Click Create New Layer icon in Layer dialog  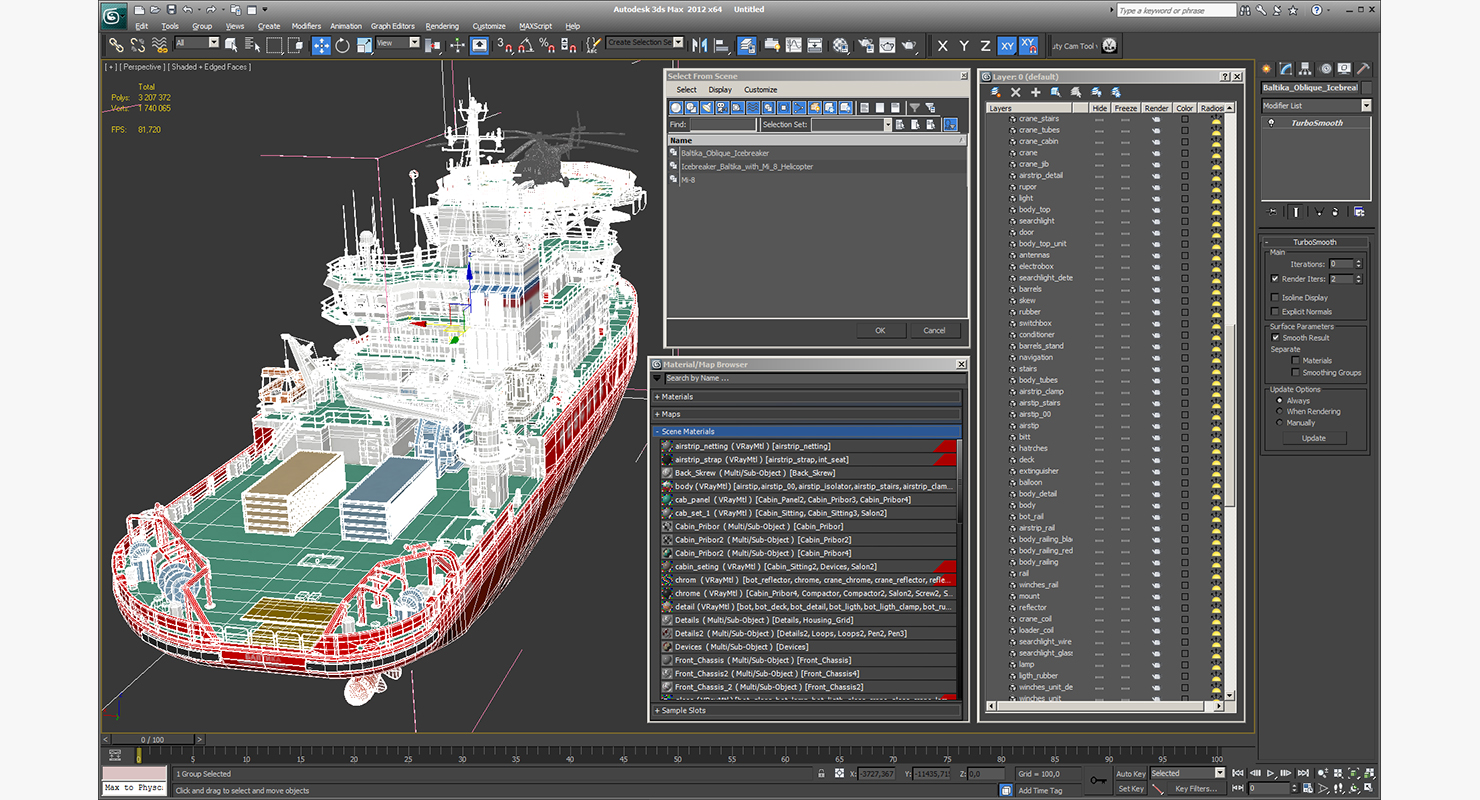pos(995,92)
